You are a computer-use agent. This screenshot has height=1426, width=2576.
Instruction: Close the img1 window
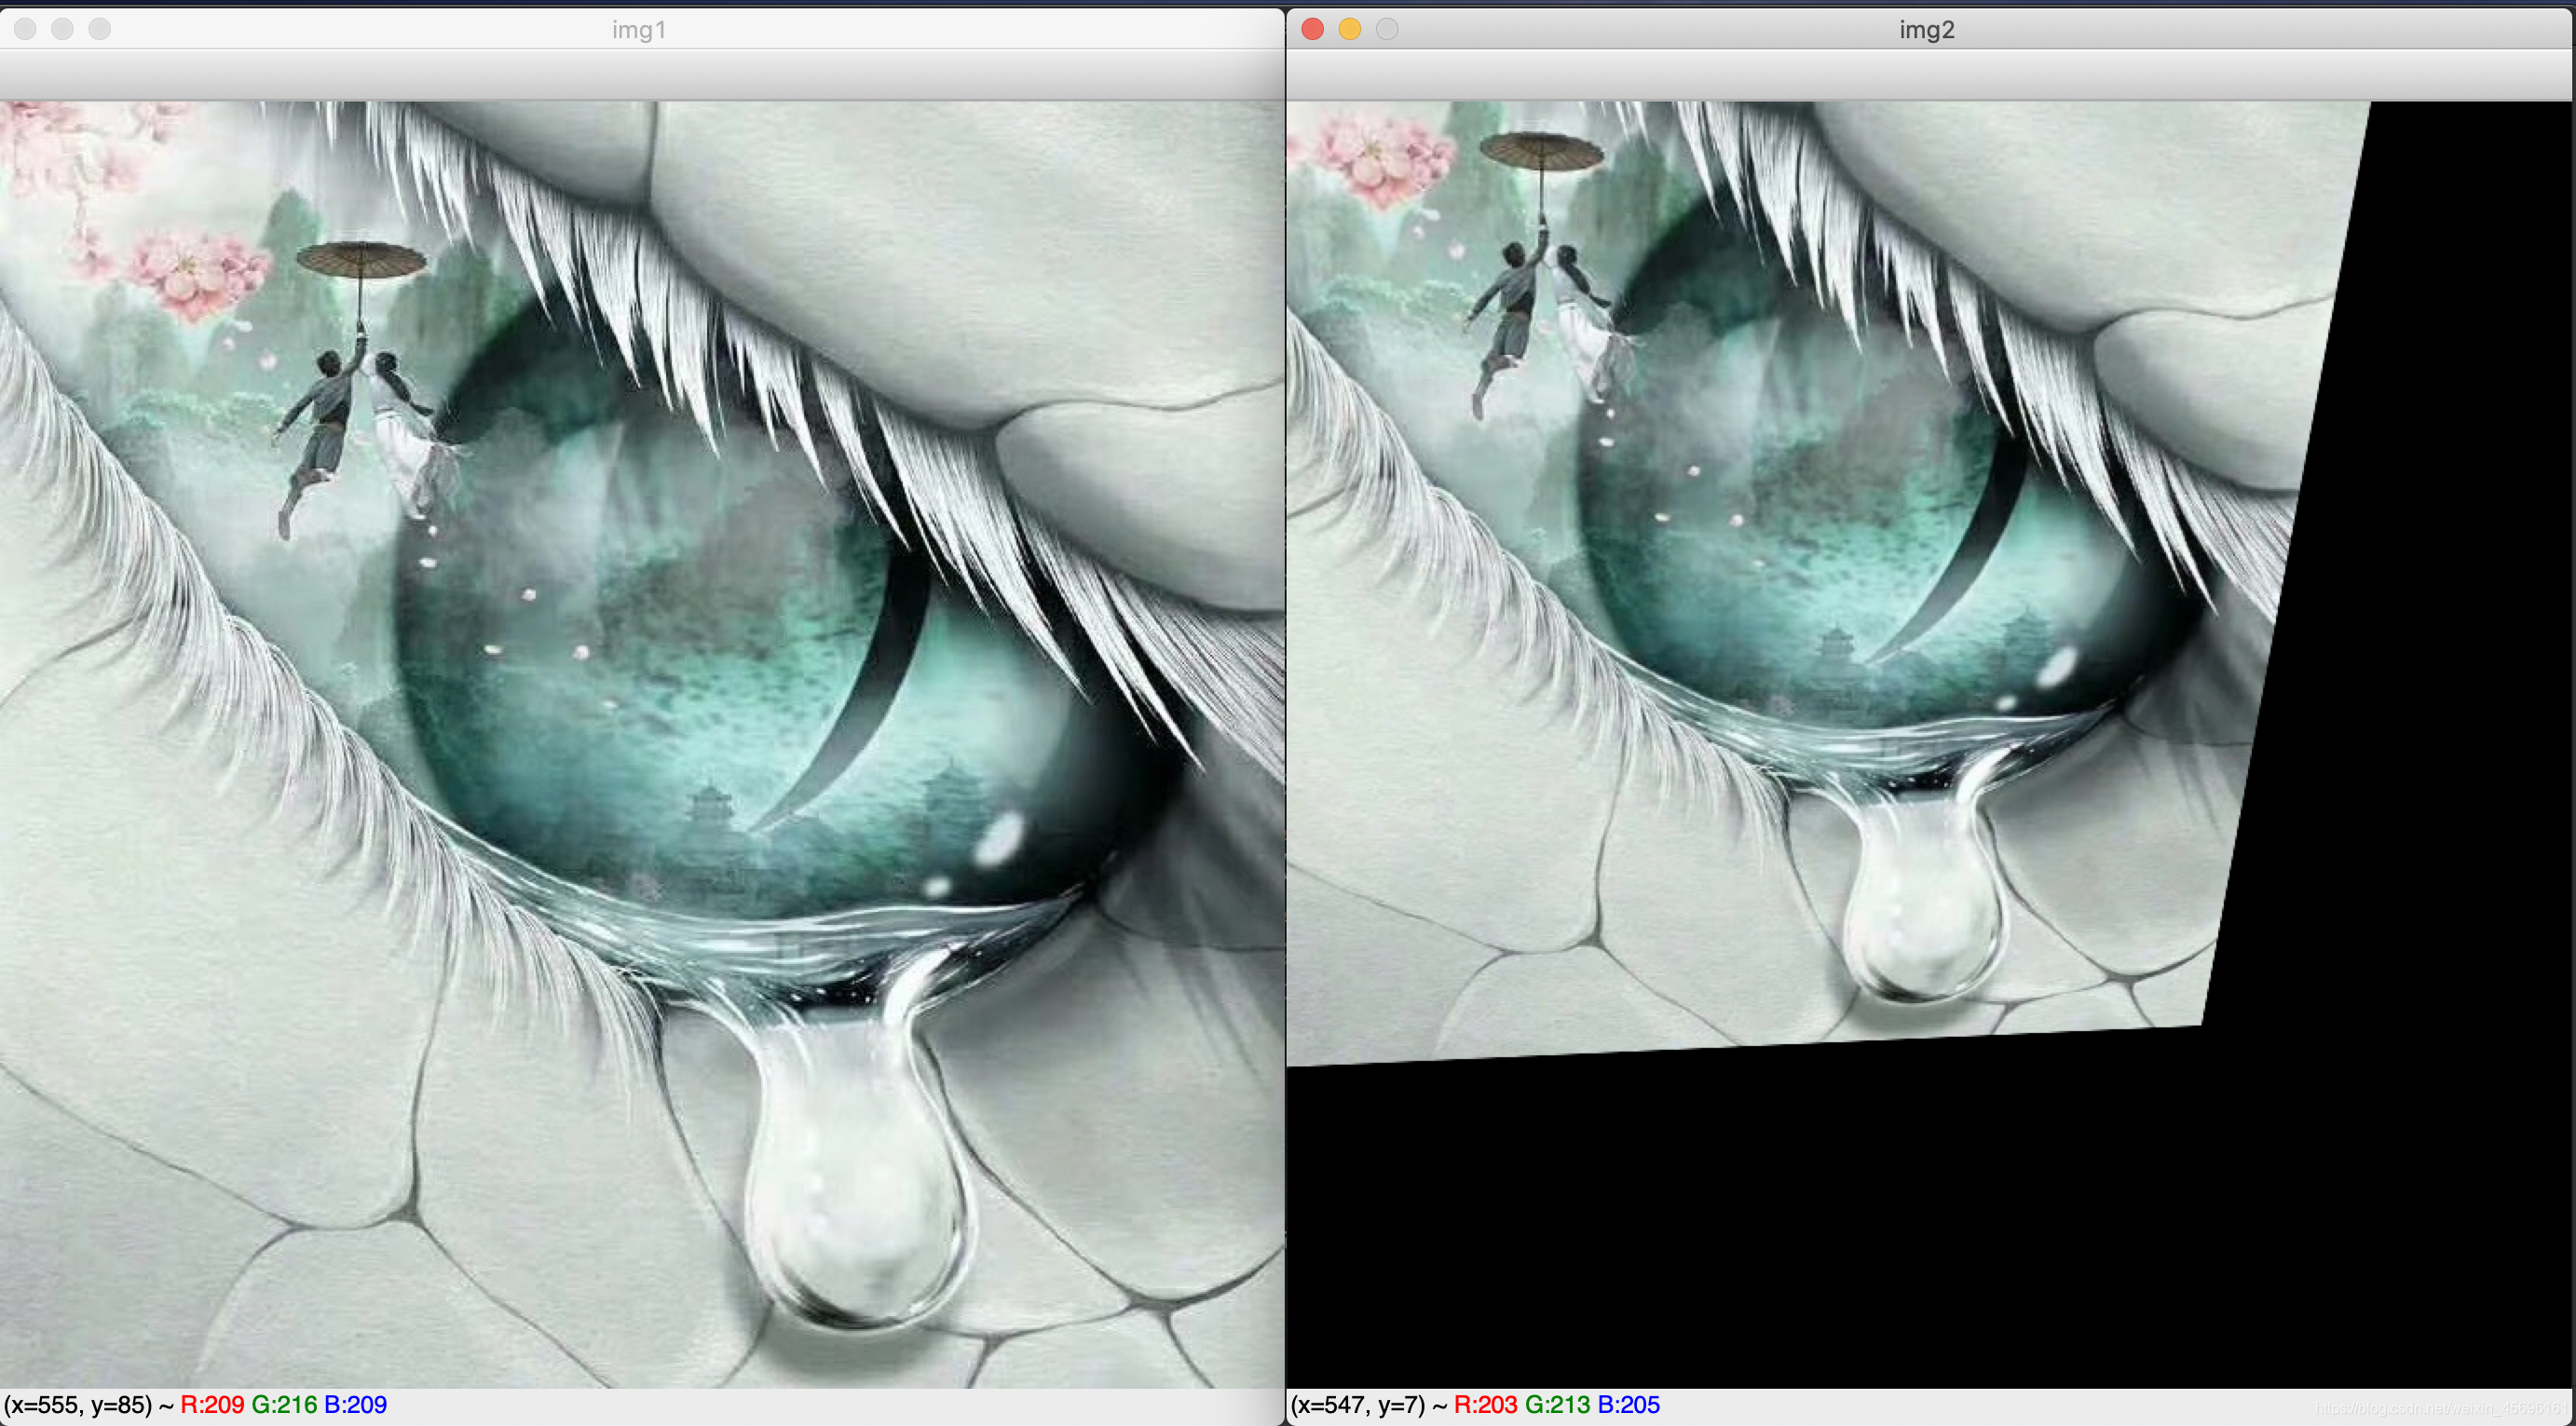[x=26, y=29]
